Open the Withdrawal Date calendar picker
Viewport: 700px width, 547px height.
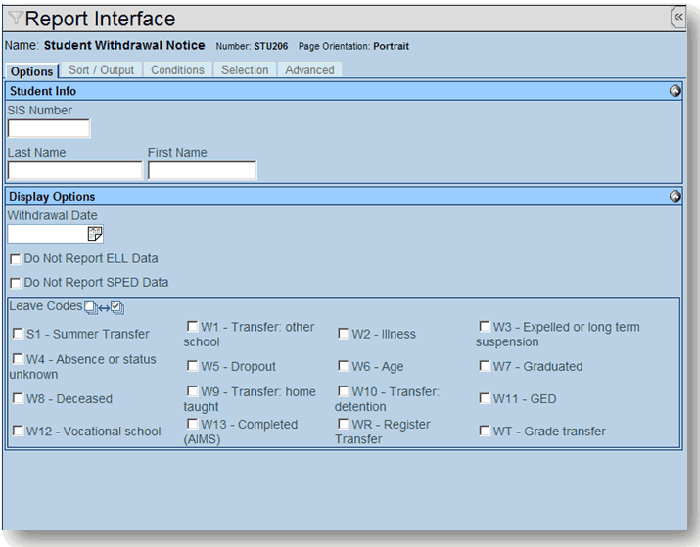(x=95, y=234)
